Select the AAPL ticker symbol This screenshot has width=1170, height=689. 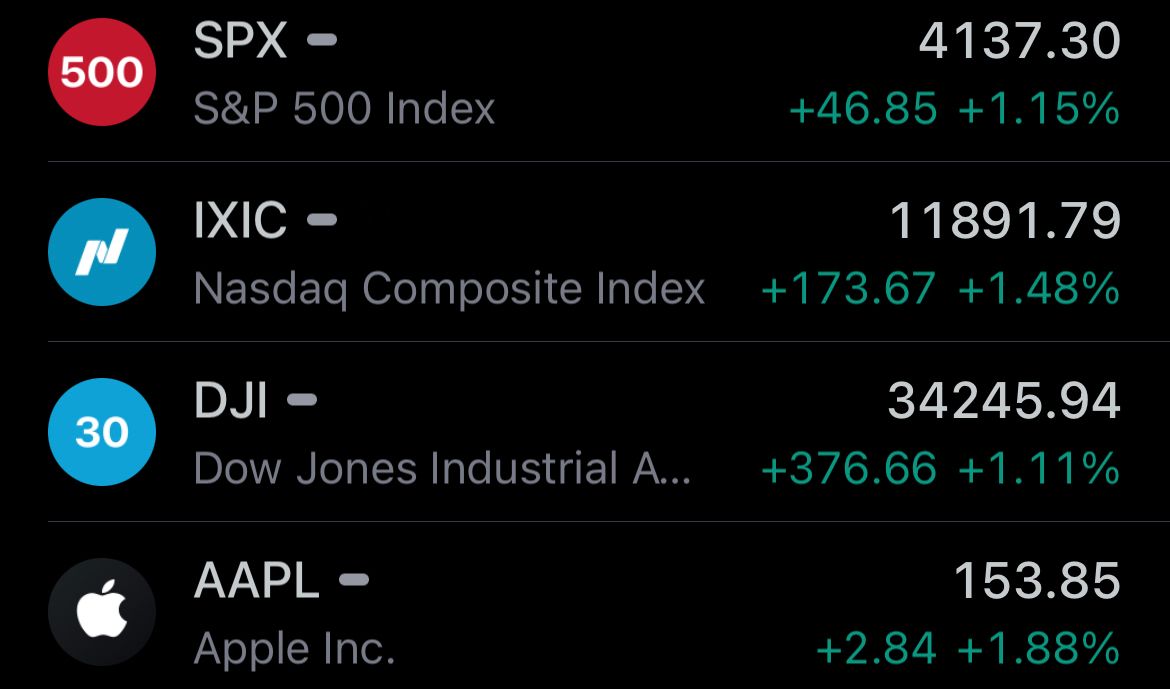[x=257, y=580]
